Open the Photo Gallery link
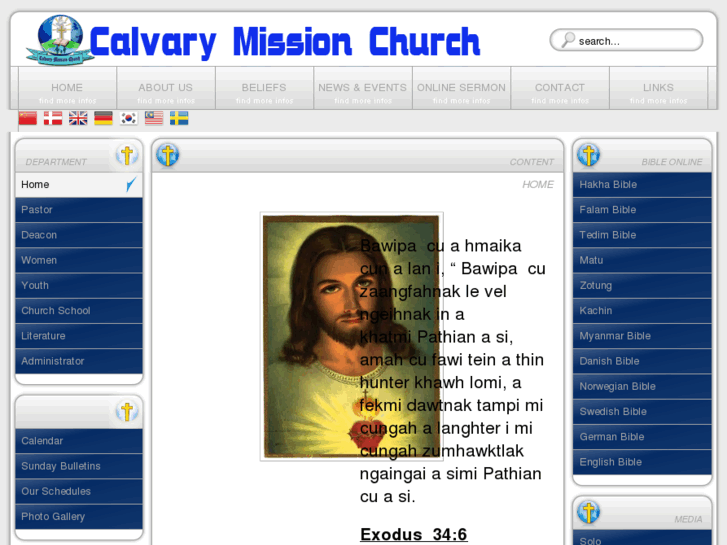The width and height of the screenshot is (727, 545). click(x=79, y=516)
